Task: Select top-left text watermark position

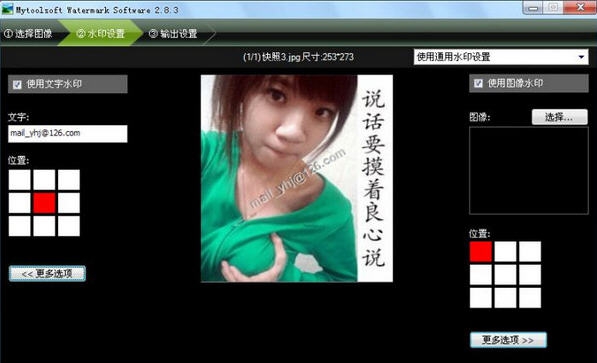Action: pos(20,180)
